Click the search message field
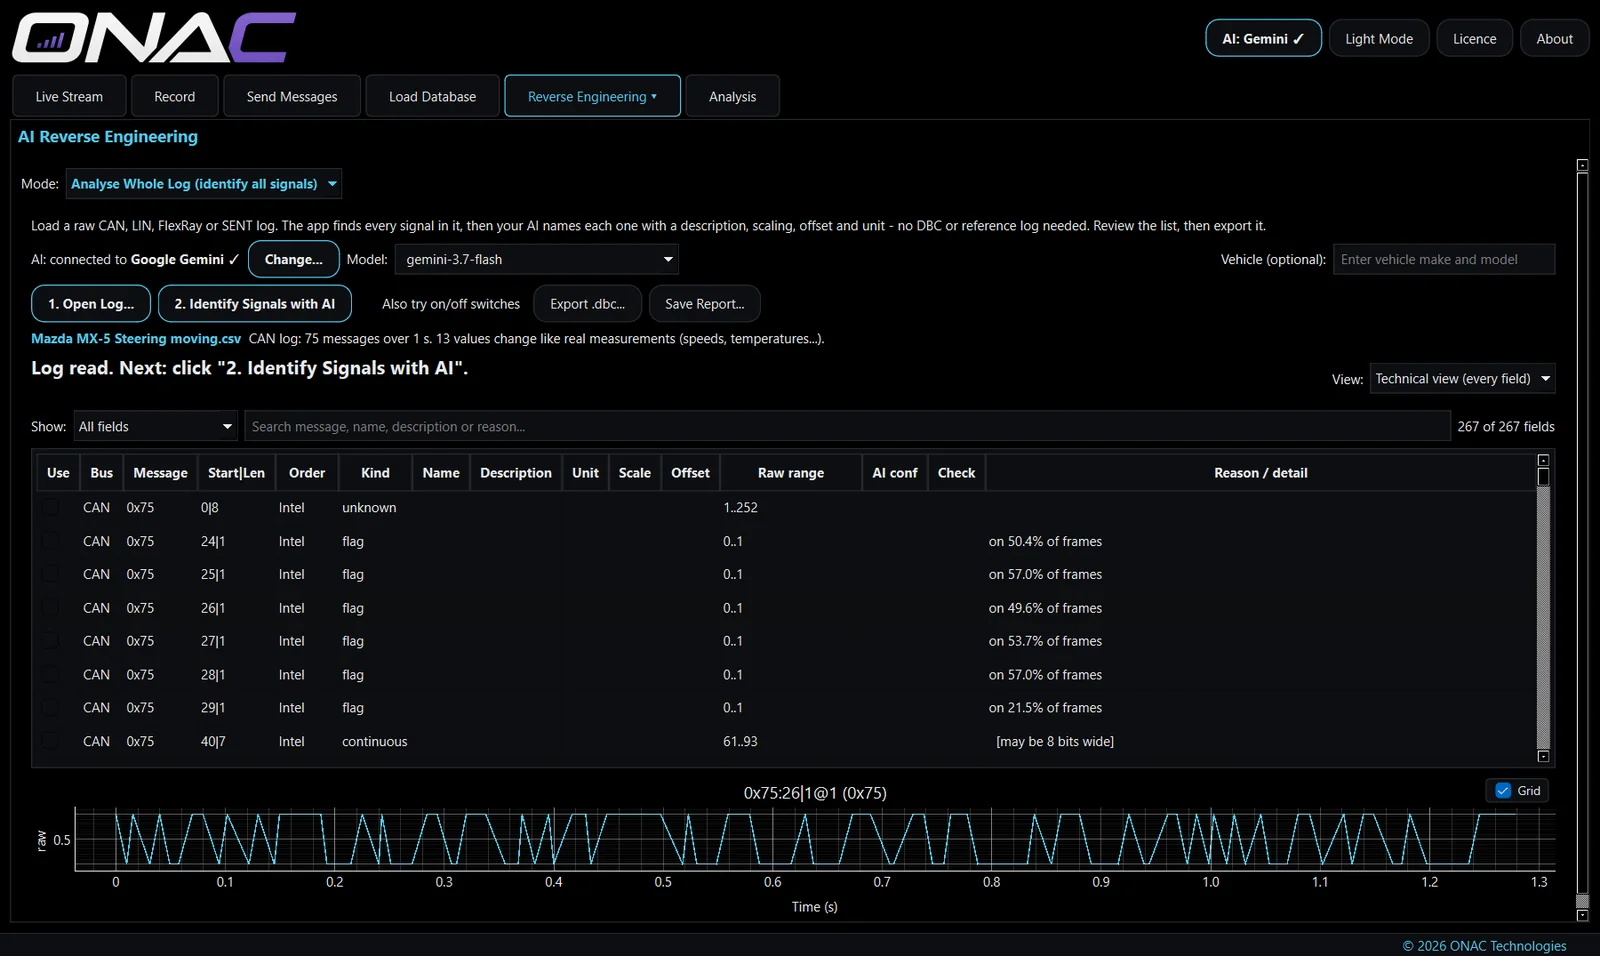1600x956 pixels. [x=847, y=427]
